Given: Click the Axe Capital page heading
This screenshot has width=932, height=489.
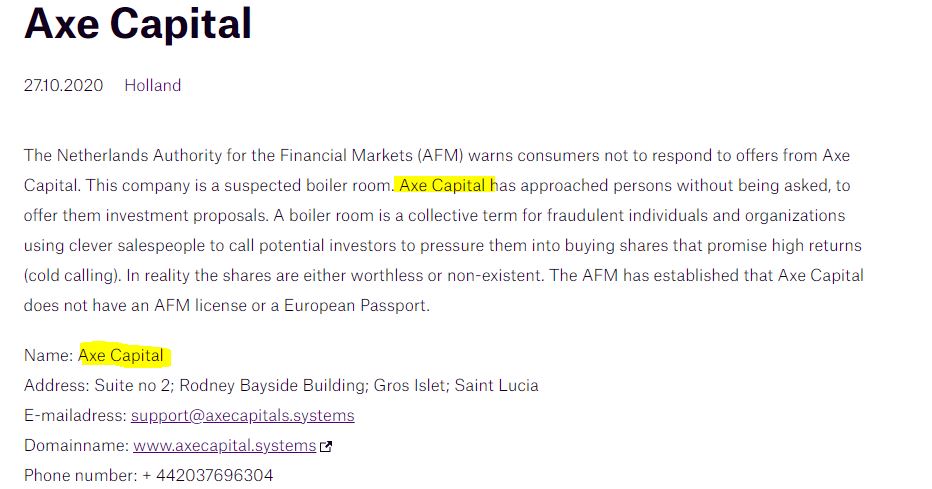Looking at the screenshot, I should (x=138, y=24).
